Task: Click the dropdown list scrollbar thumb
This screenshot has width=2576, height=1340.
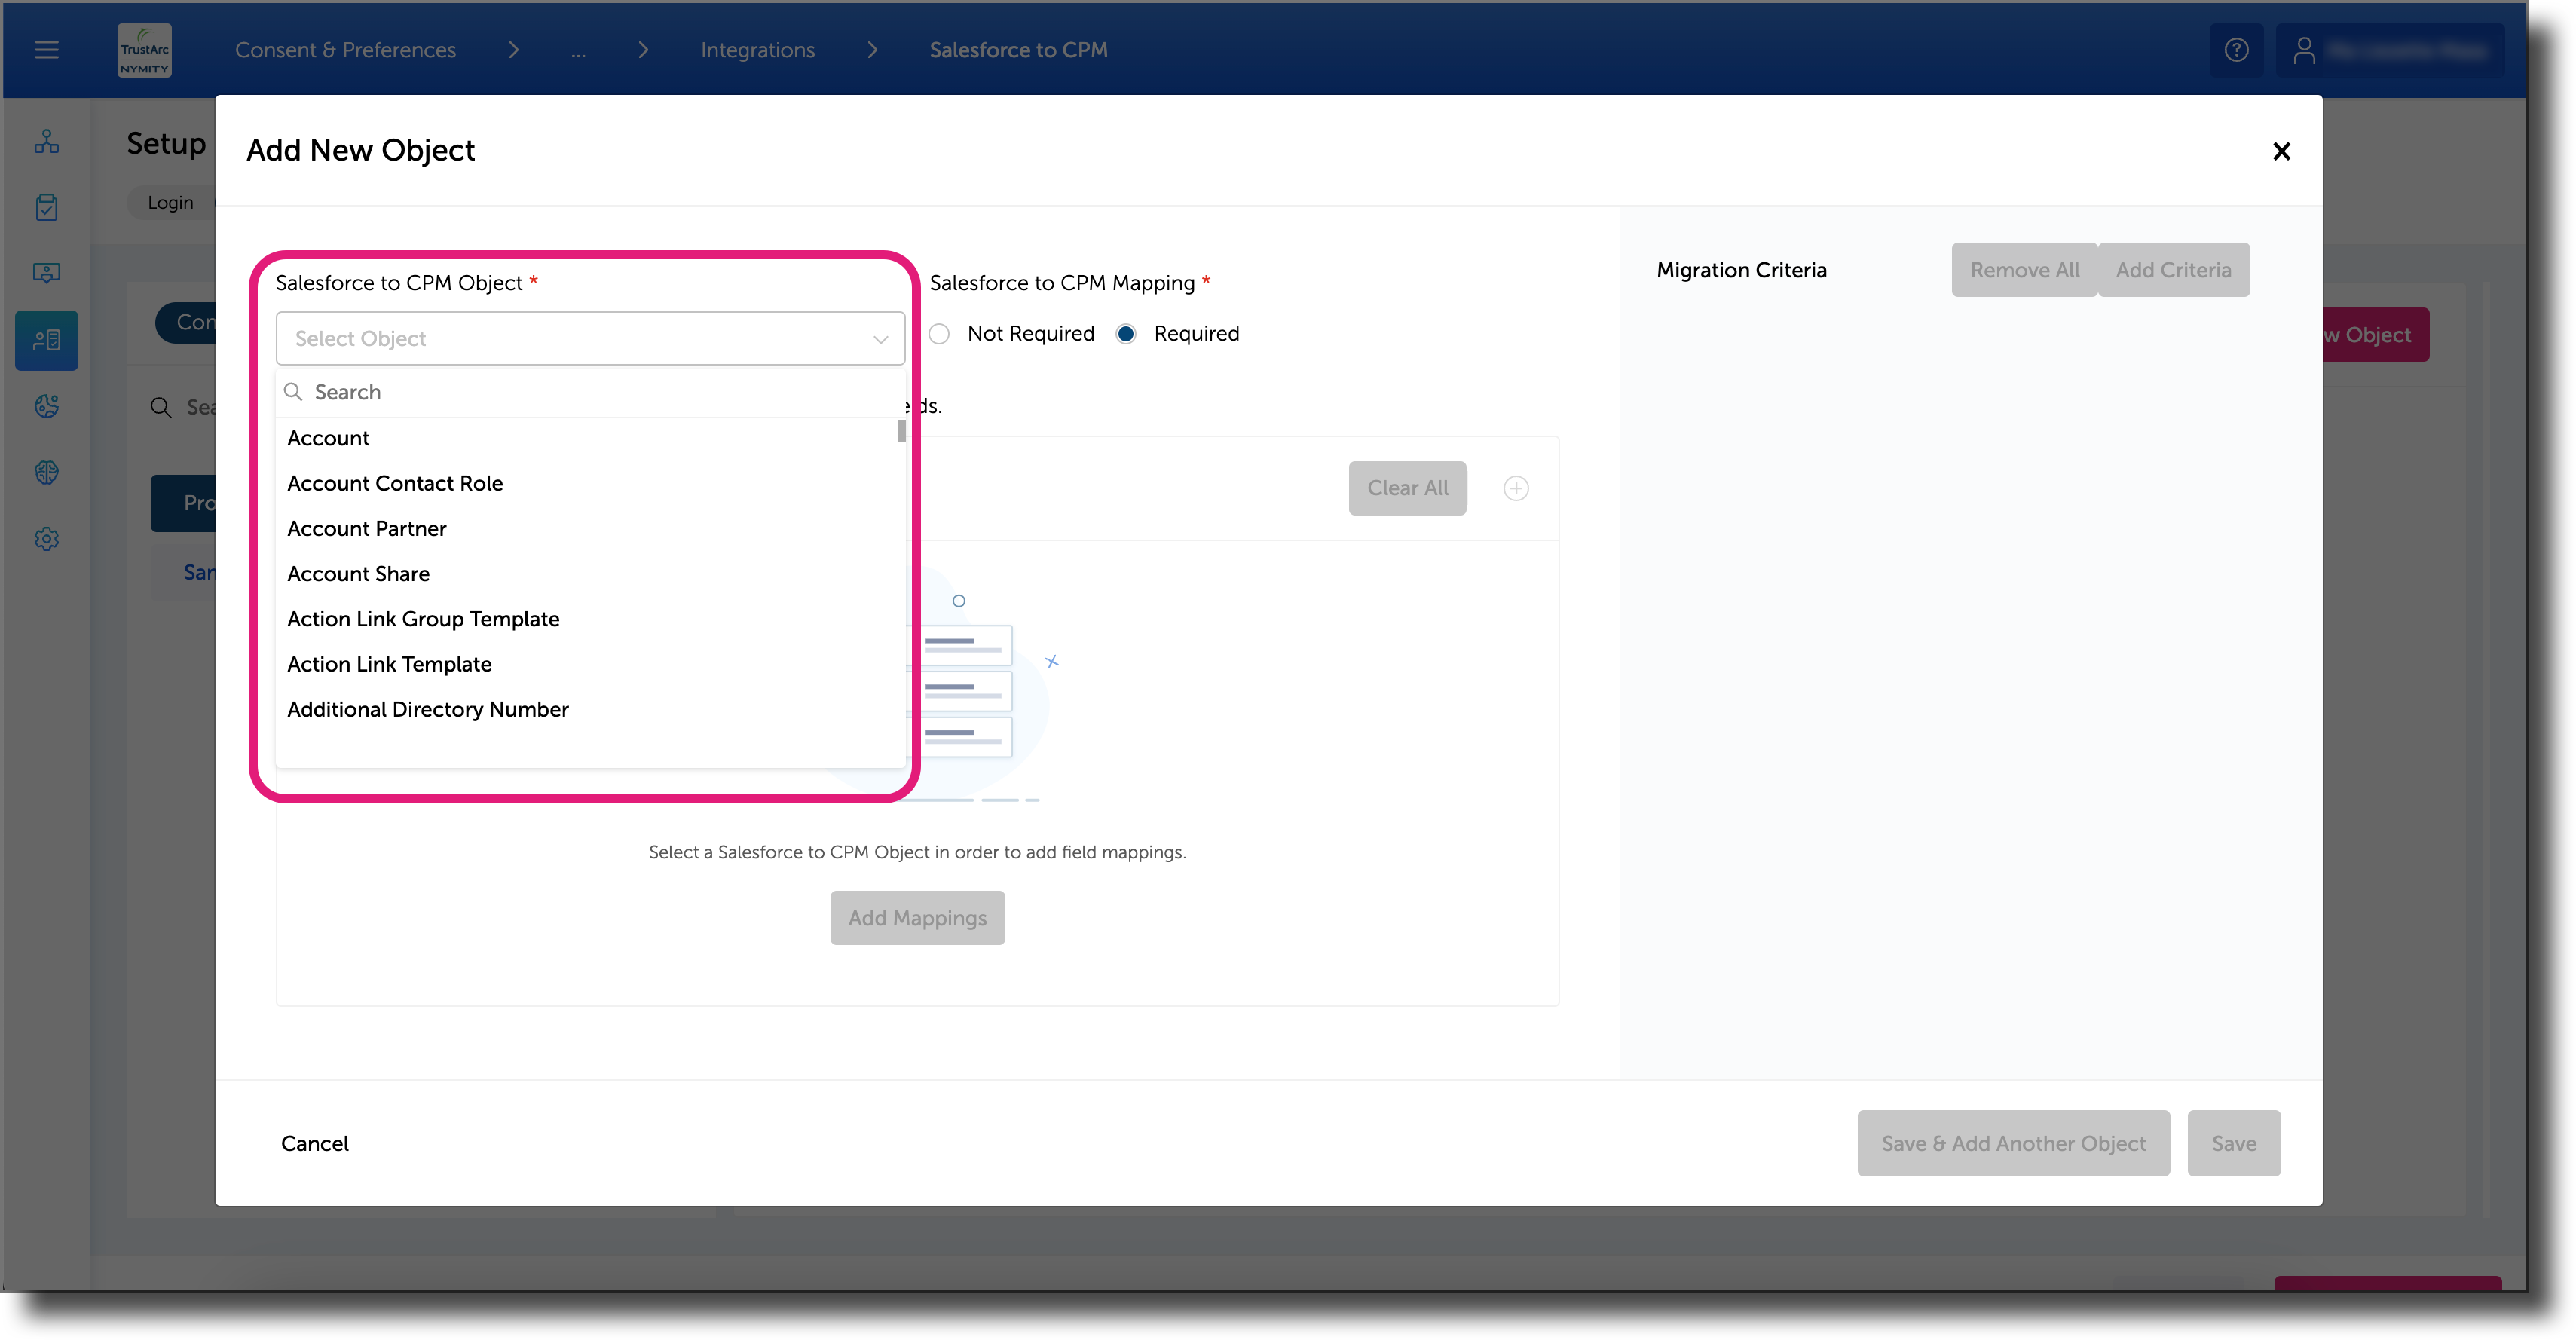Action: pos(902,431)
